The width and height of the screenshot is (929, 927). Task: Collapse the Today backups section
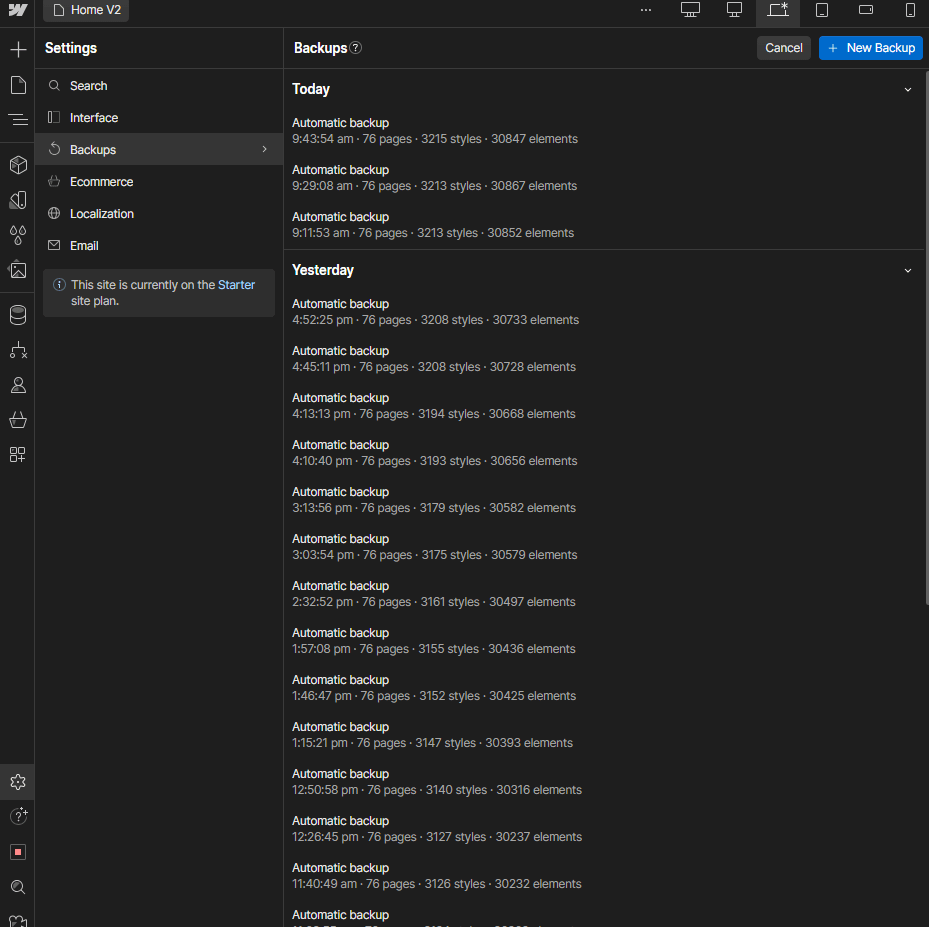tap(907, 89)
